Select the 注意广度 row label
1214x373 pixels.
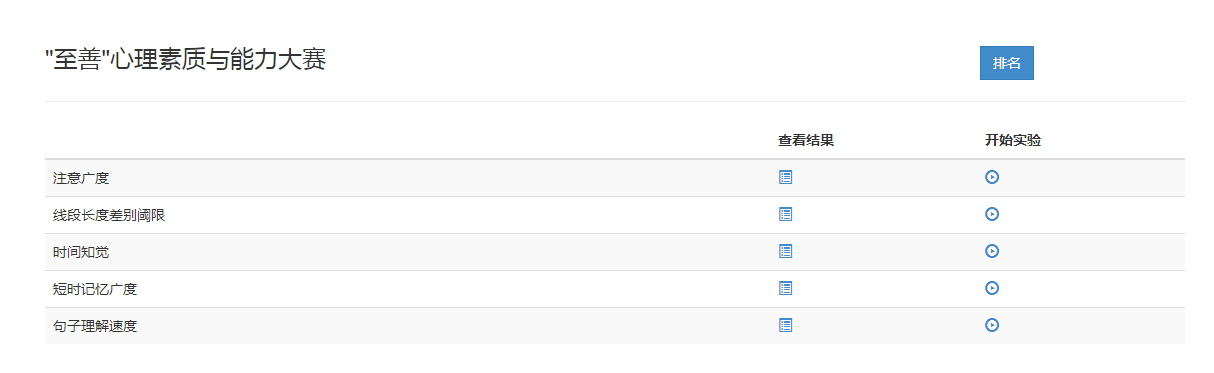pyautogui.click(x=81, y=178)
